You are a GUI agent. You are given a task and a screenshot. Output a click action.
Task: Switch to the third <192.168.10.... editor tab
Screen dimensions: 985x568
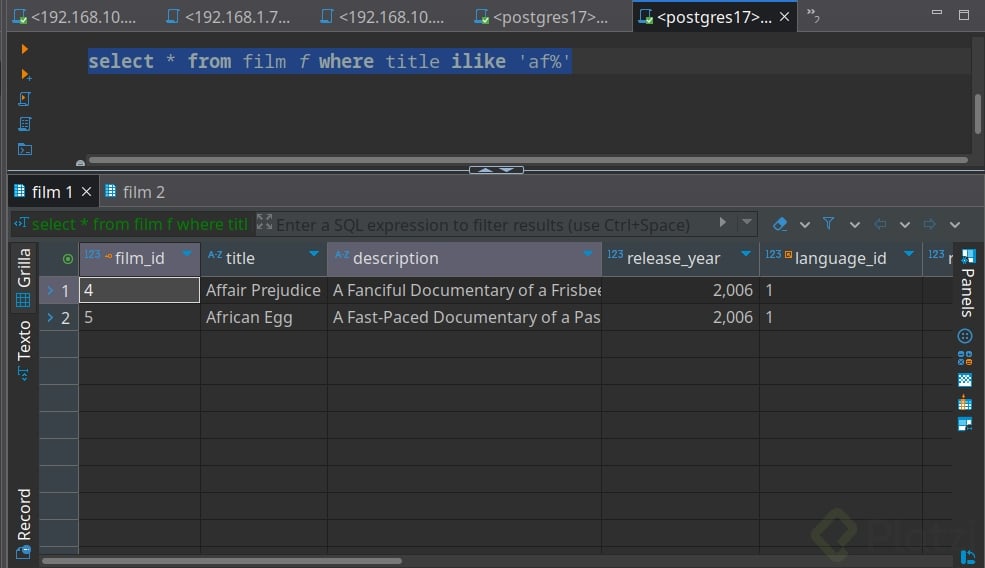point(383,17)
